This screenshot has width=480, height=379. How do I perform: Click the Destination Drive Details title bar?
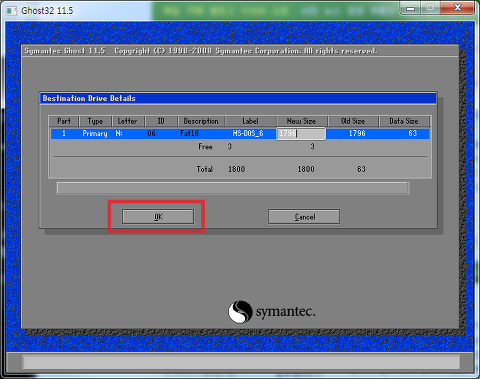tap(238, 98)
